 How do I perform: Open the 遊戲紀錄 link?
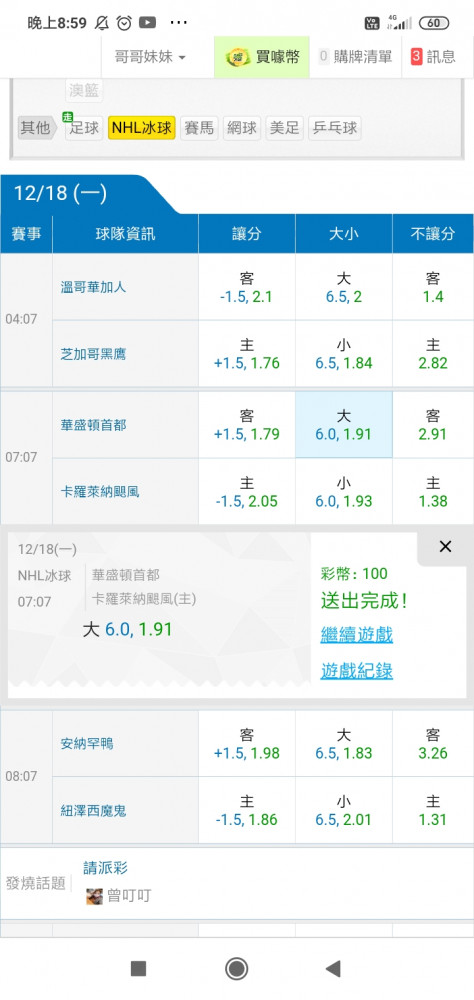click(x=356, y=671)
